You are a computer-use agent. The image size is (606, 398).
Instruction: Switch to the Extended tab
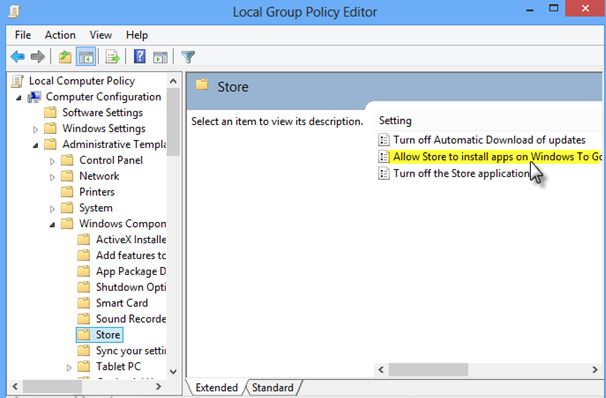216,388
